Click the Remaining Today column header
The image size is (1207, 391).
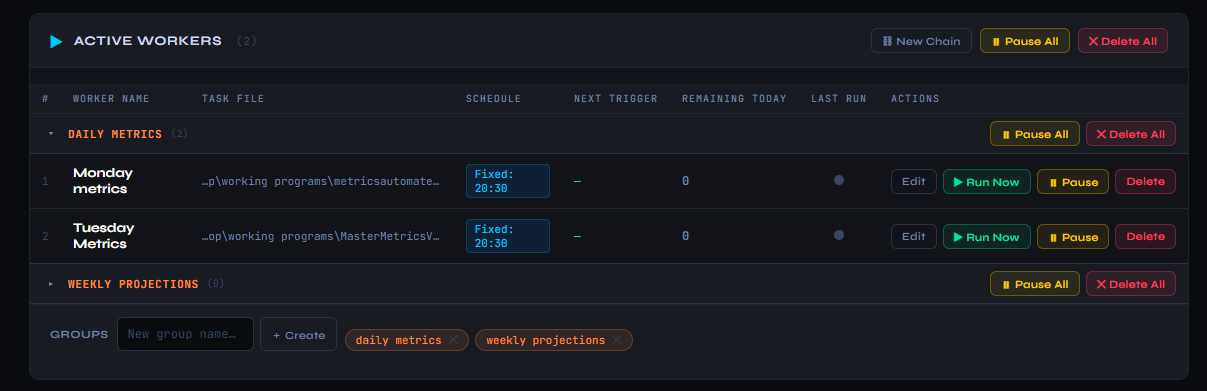734,99
